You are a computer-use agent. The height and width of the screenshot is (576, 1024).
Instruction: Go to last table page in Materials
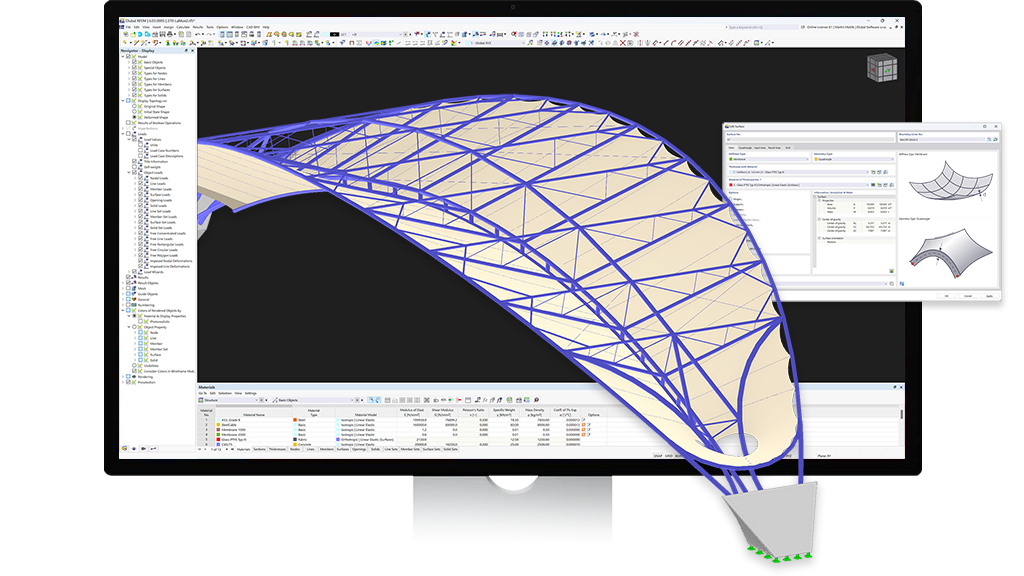[x=232, y=449]
